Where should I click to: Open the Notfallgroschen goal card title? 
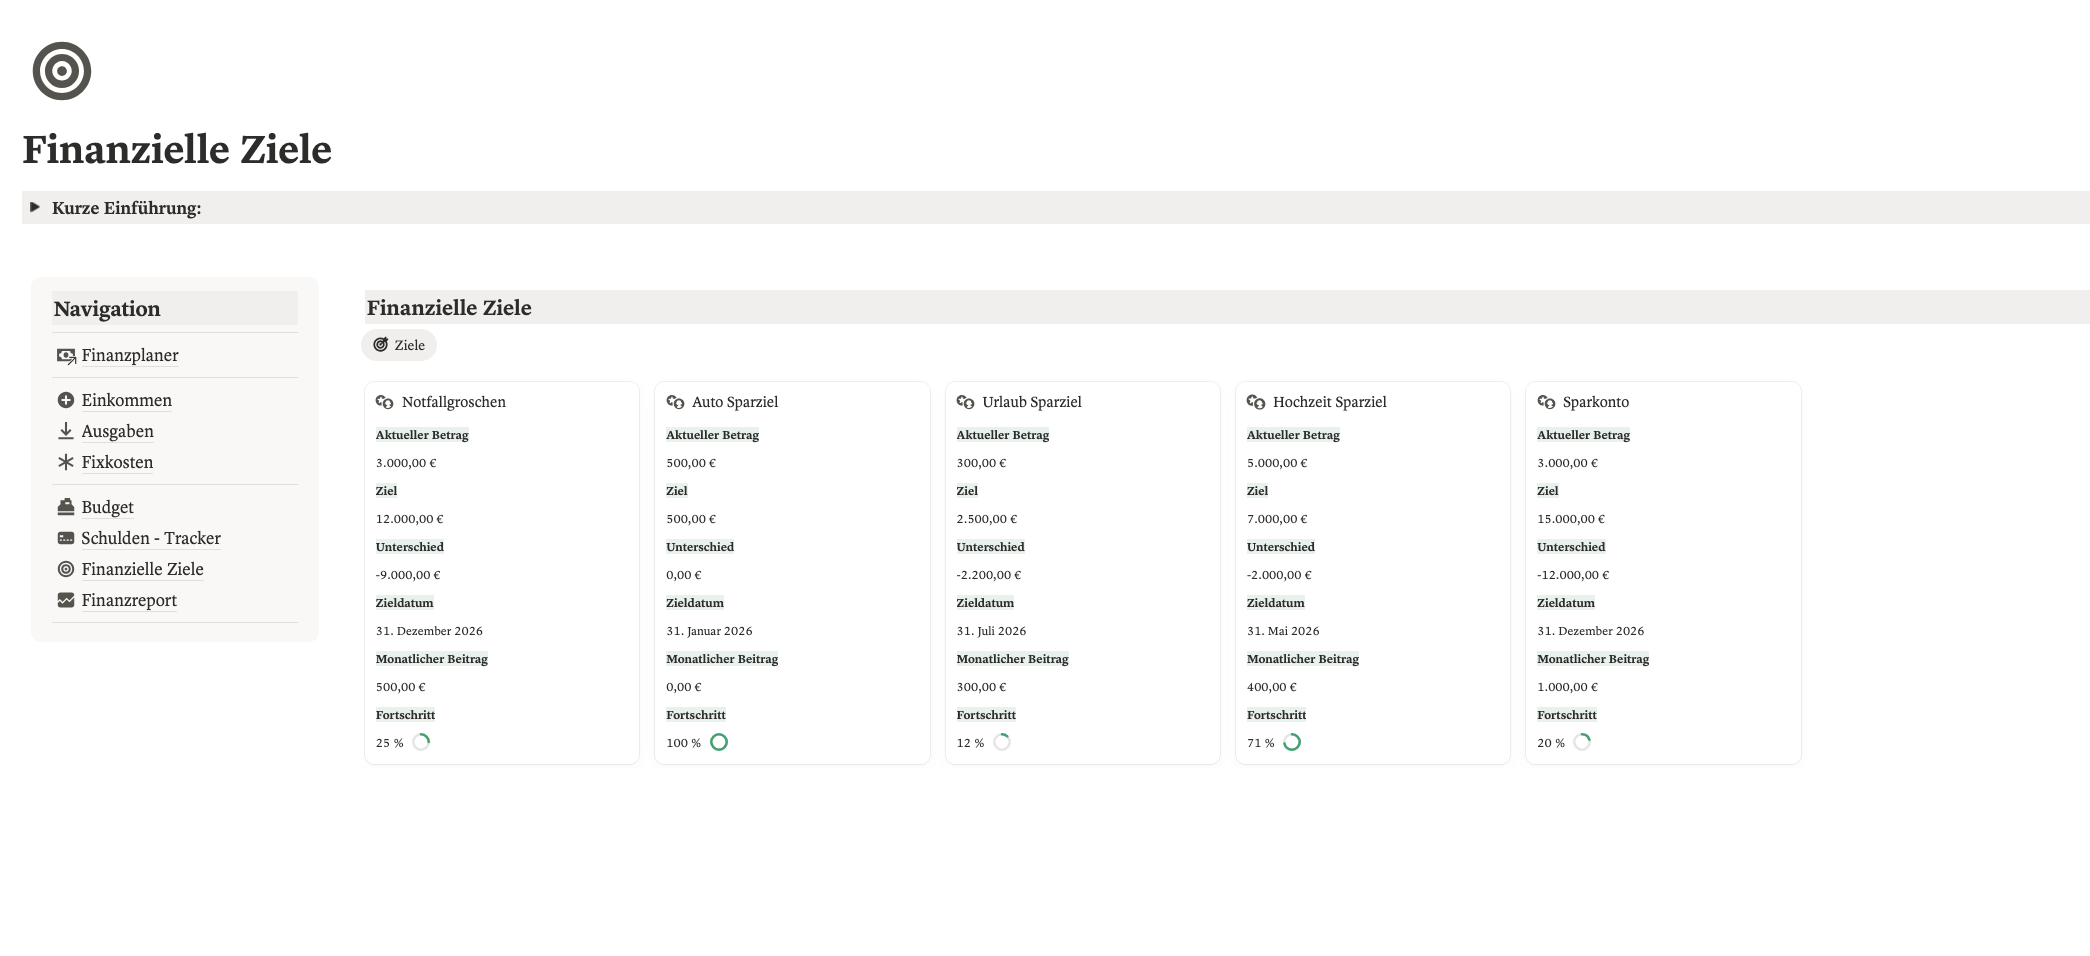pyautogui.click(x=453, y=402)
